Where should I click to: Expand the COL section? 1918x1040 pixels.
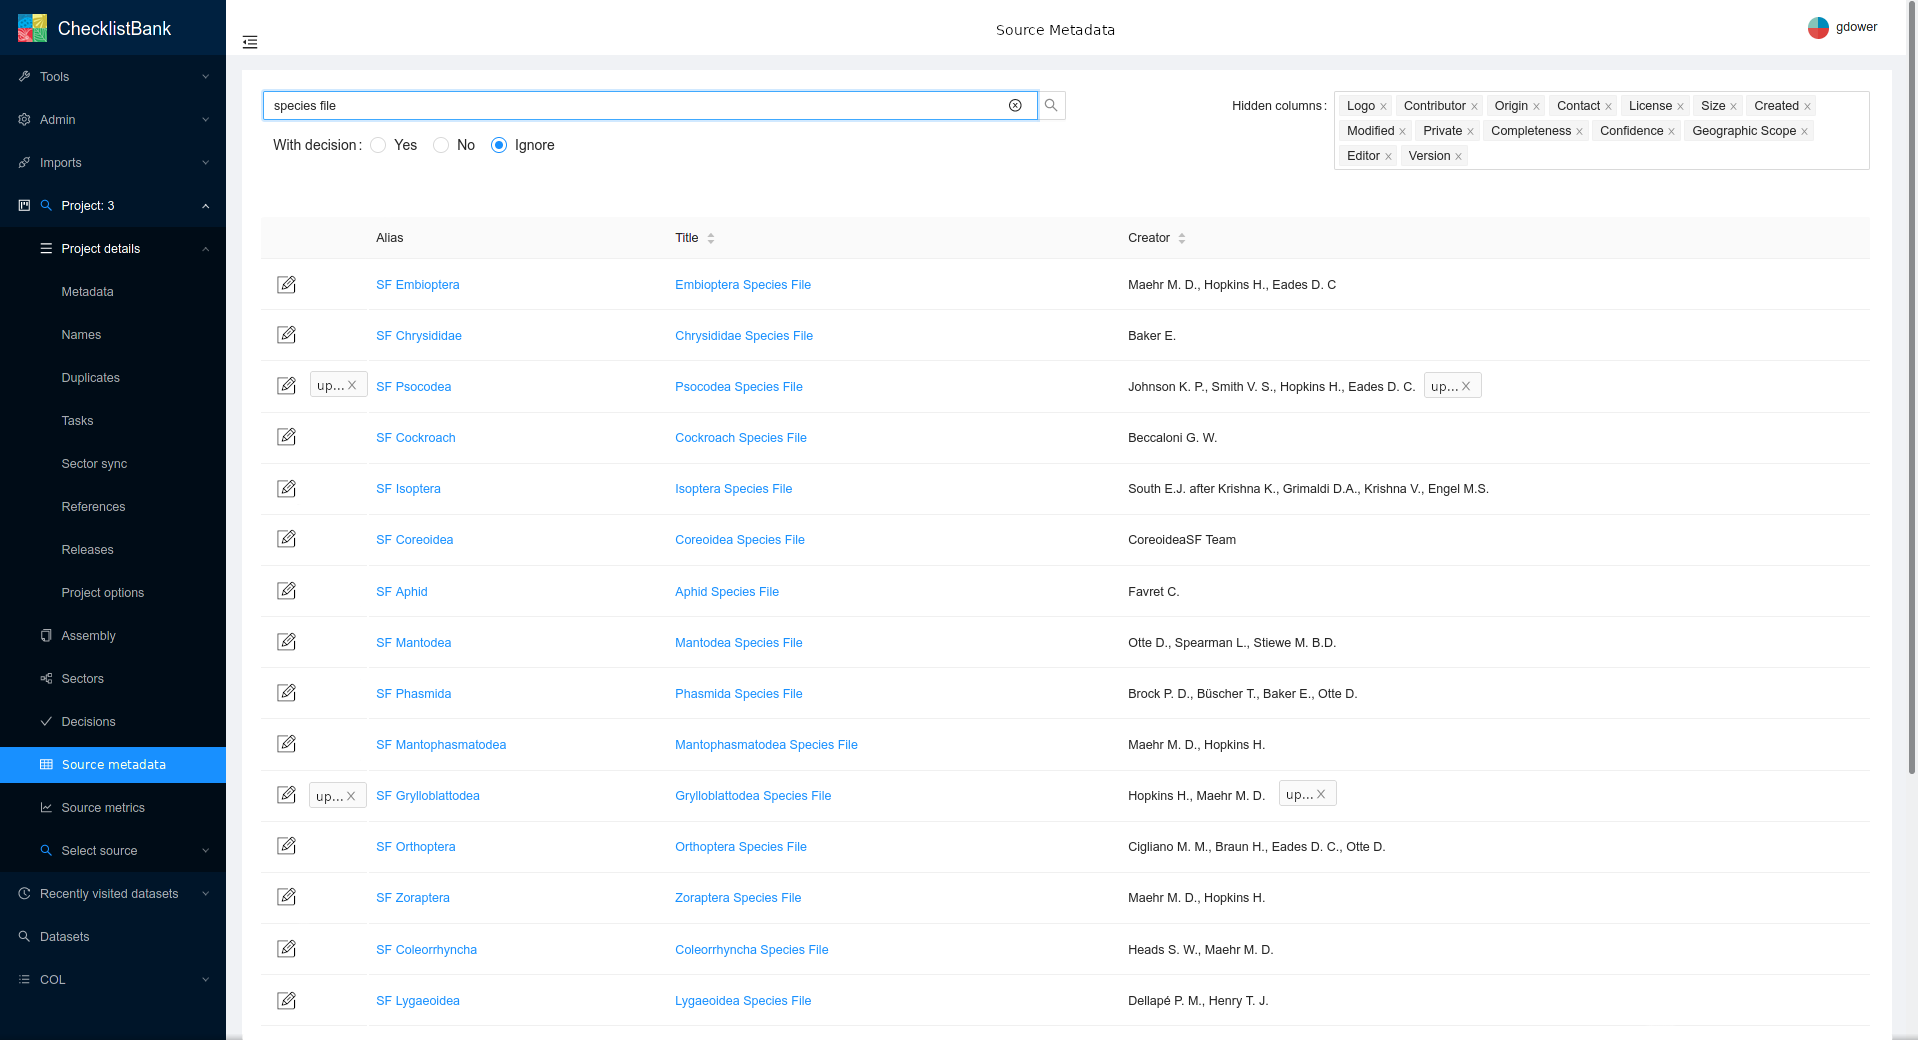pos(54,980)
